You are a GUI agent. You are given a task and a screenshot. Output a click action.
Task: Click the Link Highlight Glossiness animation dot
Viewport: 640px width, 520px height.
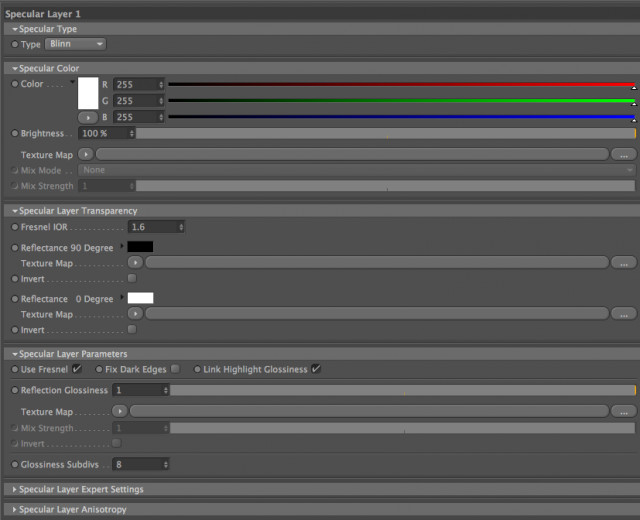(197, 369)
